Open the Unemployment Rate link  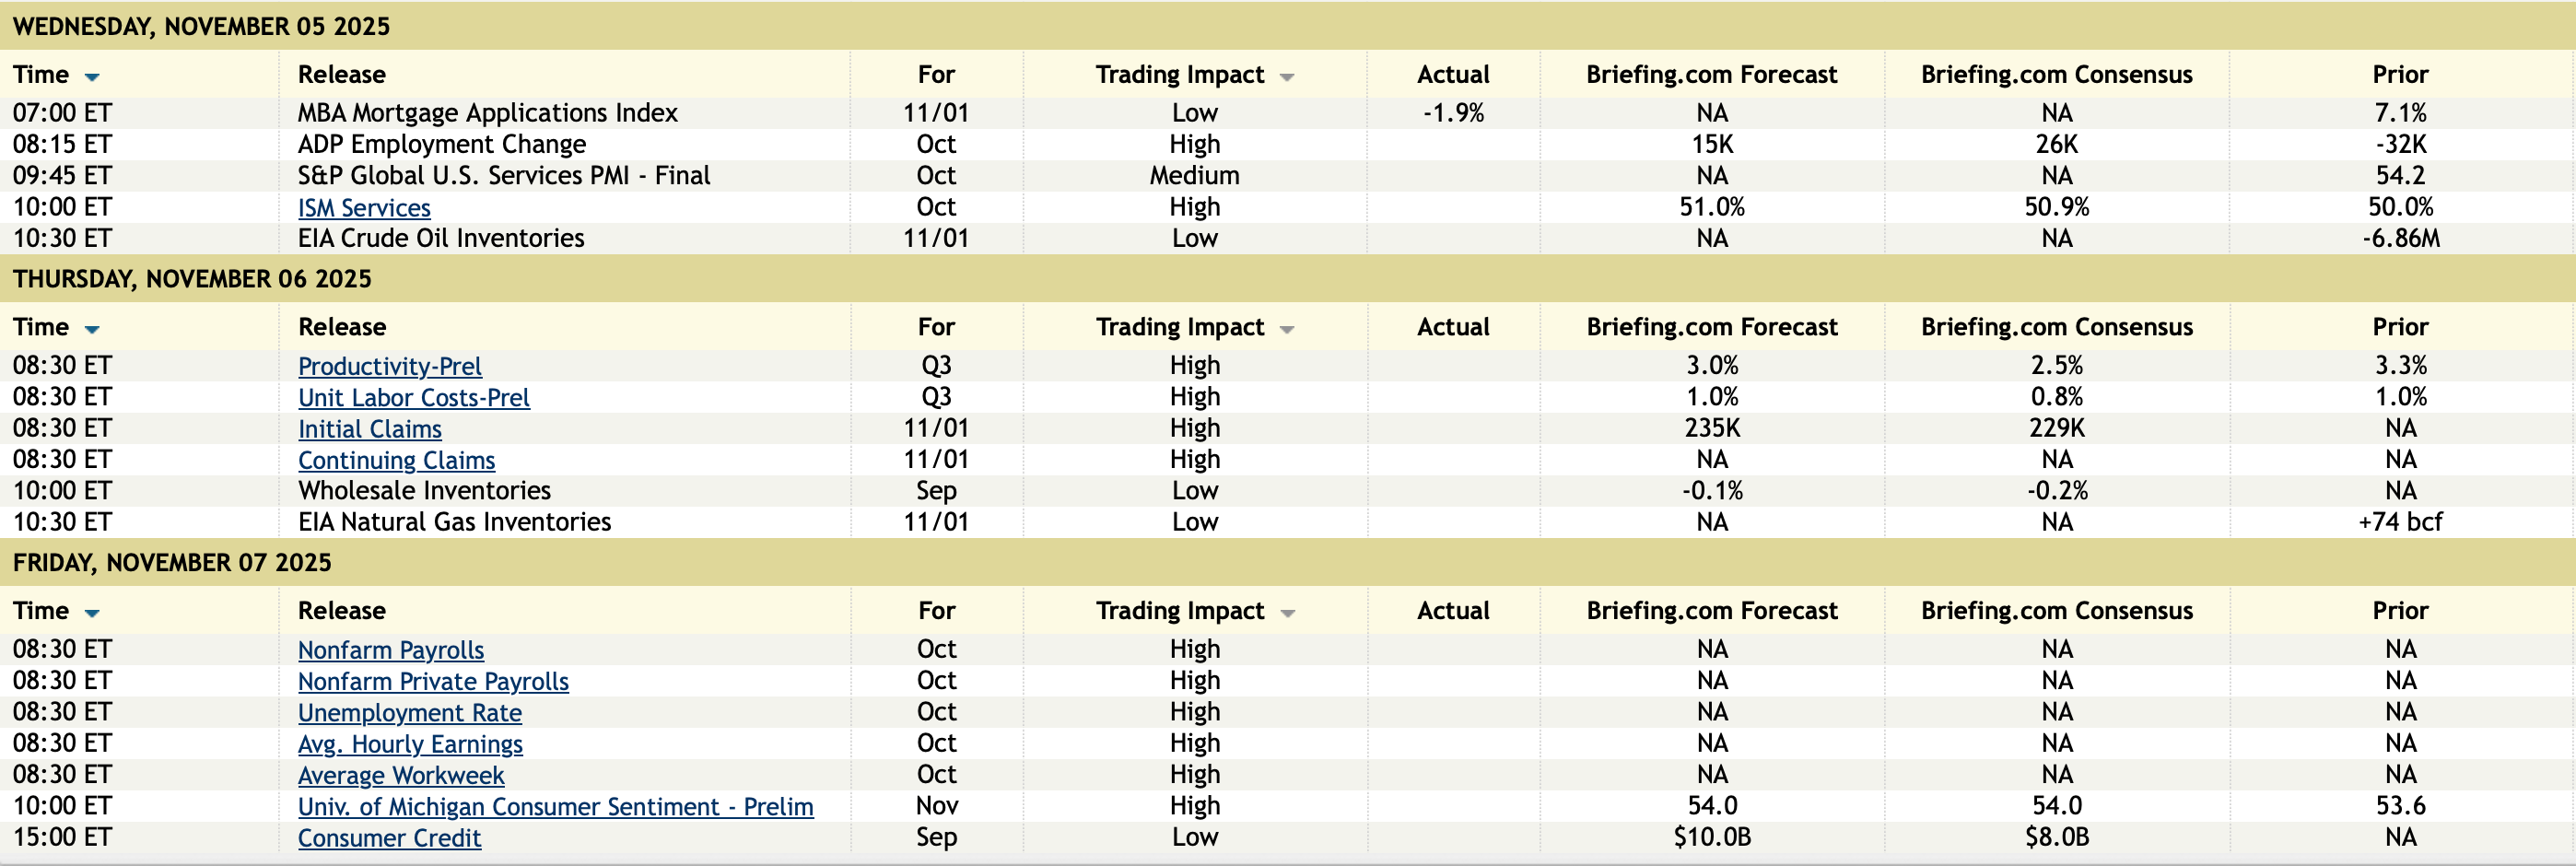coord(409,713)
